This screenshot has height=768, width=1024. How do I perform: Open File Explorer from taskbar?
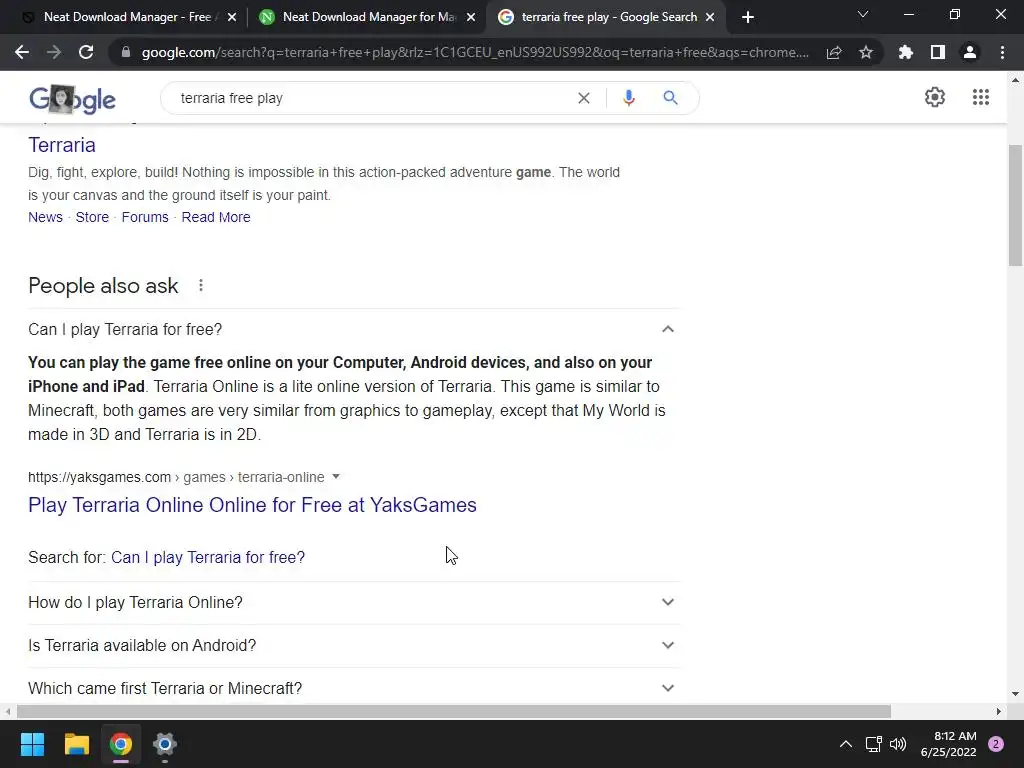[x=76, y=744]
